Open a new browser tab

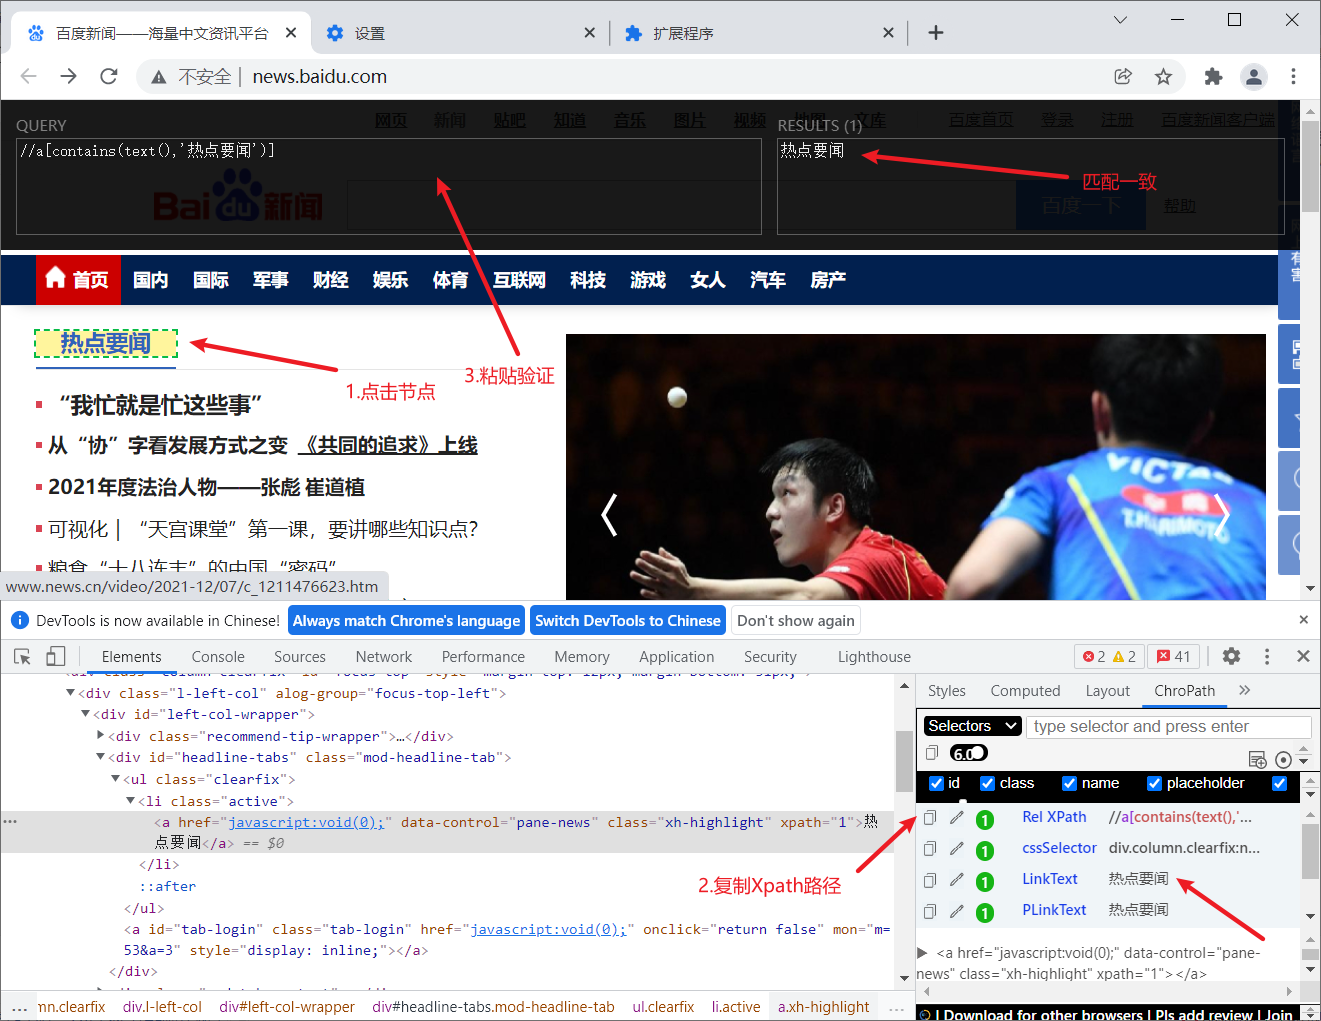coord(936,33)
